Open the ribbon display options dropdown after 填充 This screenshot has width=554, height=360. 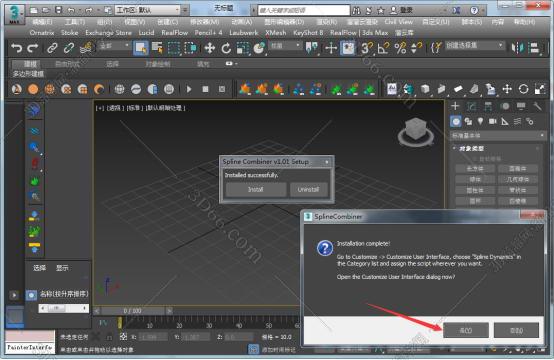click(232, 64)
